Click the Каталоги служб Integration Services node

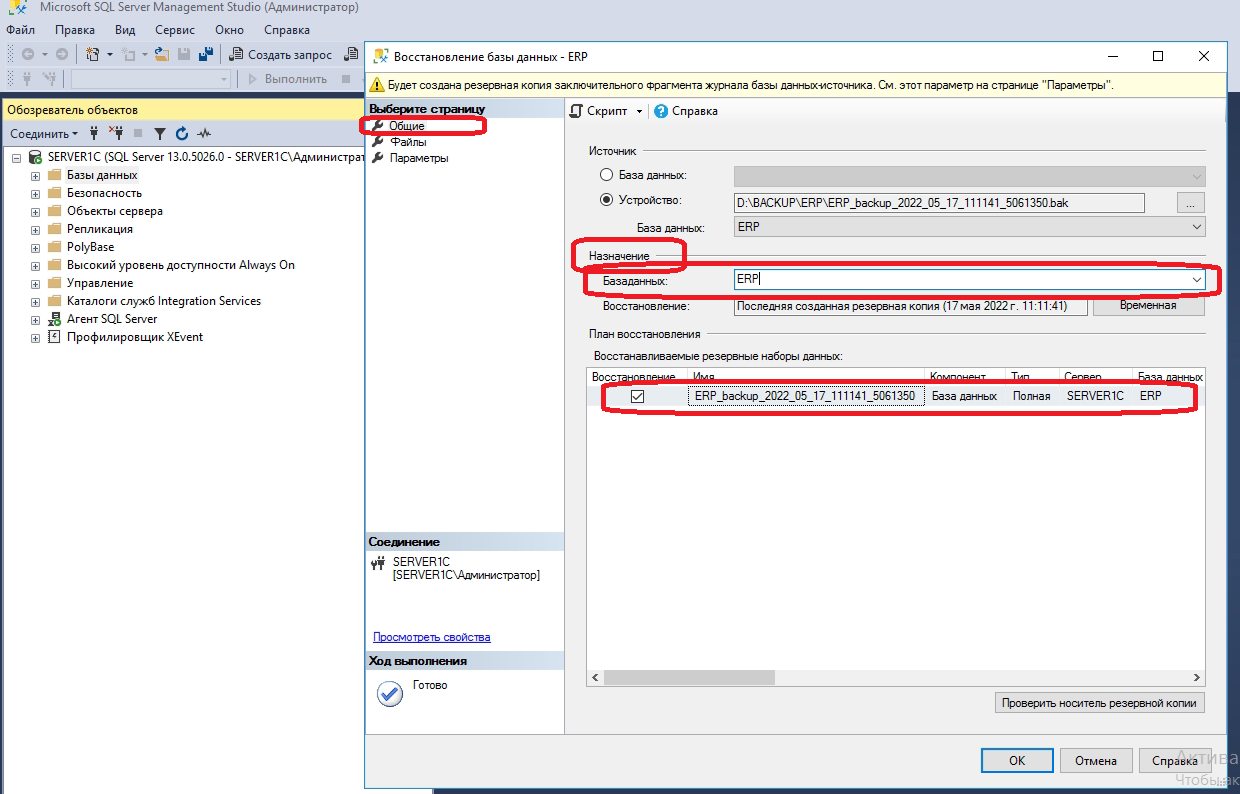point(164,301)
